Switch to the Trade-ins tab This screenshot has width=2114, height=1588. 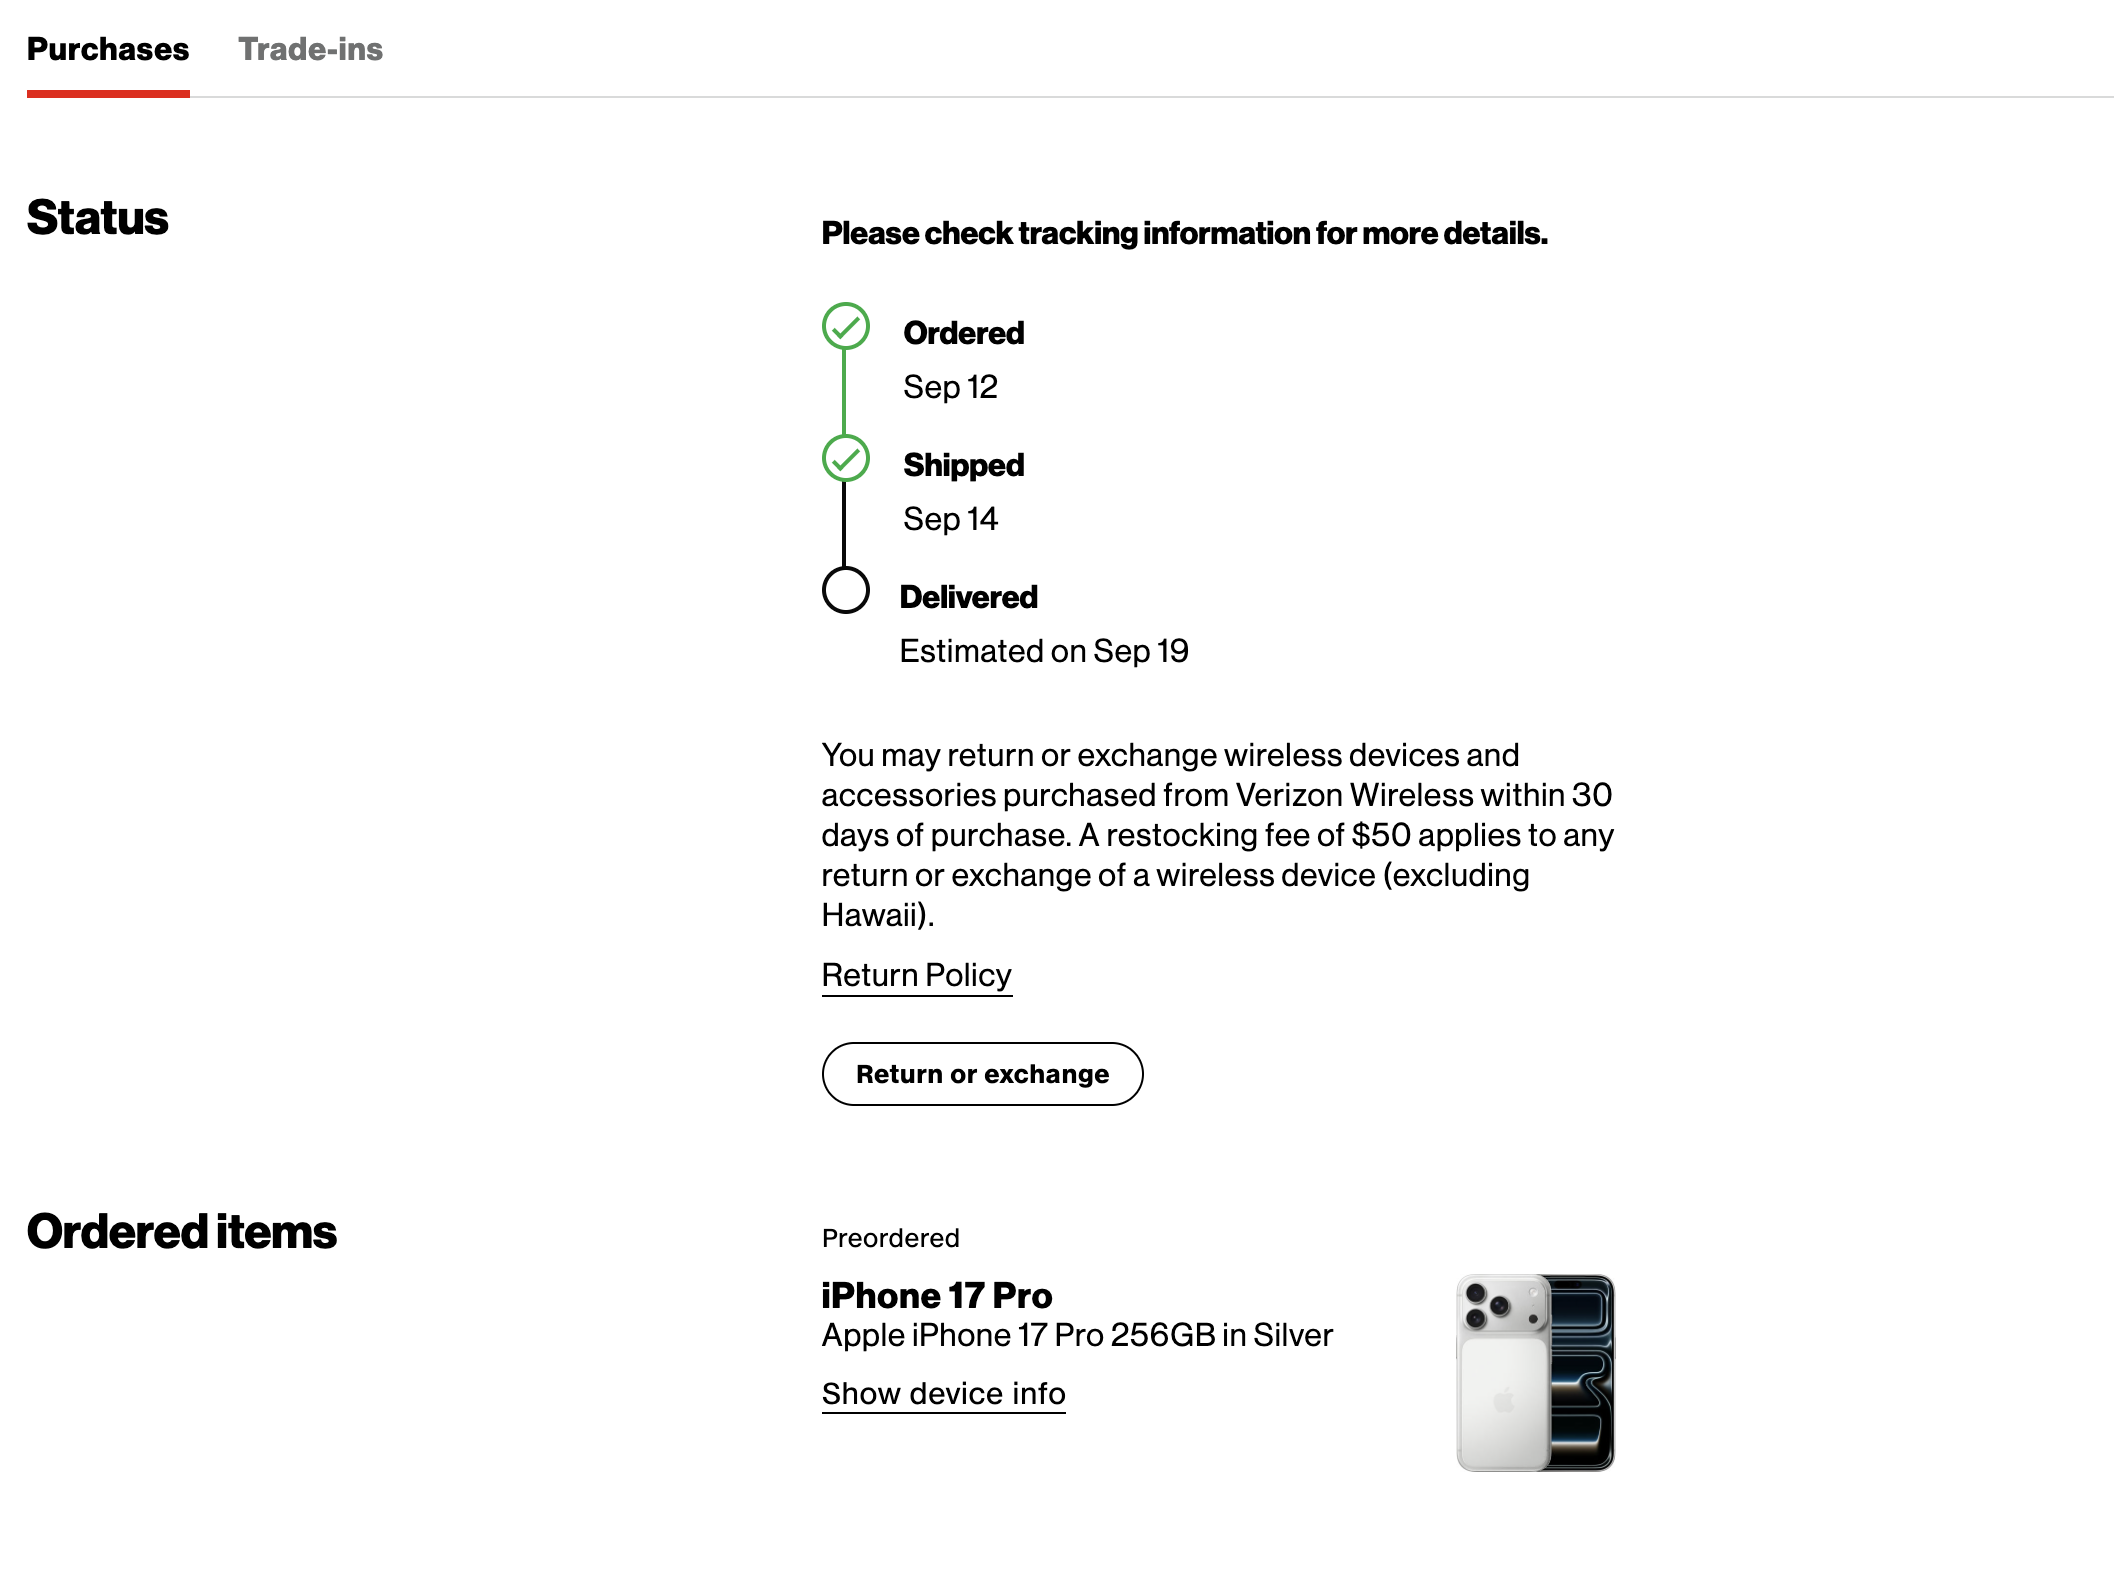point(310,49)
